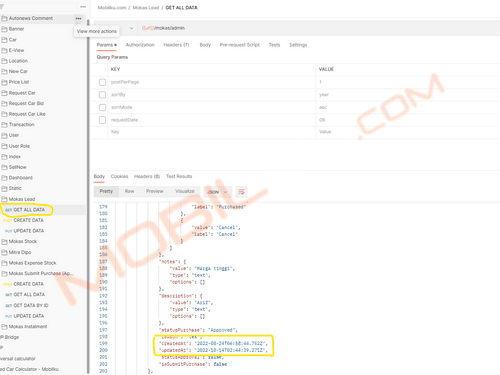Screen dimensions: 500x375
Task: Switch to the Authorization tab
Action: tap(140, 45)
